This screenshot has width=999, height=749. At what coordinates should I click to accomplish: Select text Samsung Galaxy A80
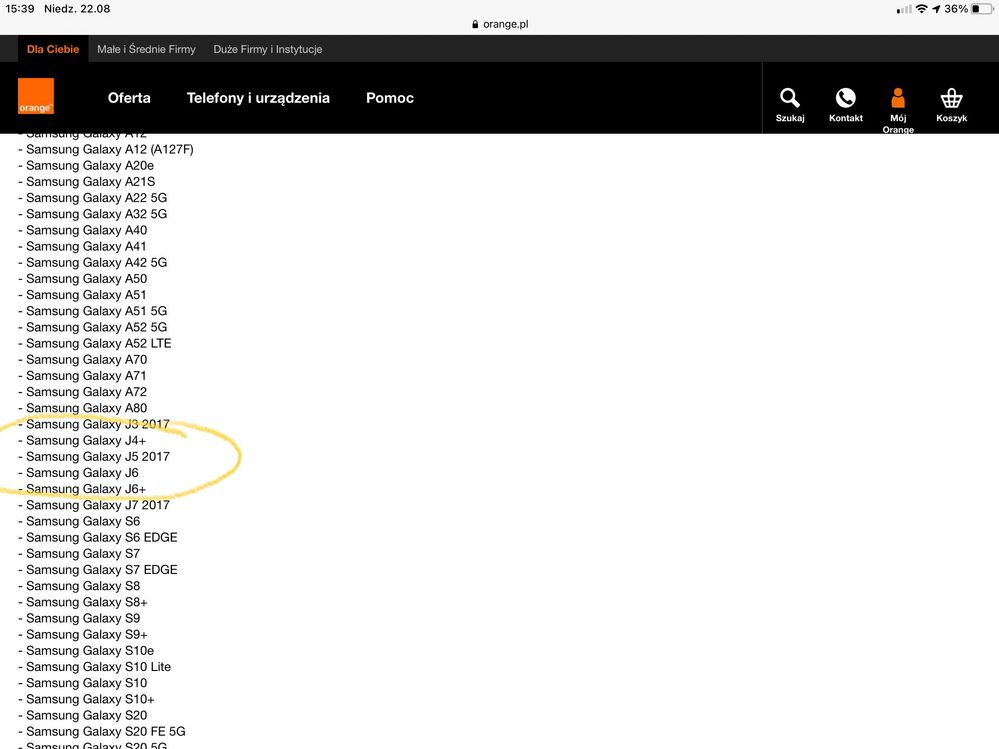[87, 408]
